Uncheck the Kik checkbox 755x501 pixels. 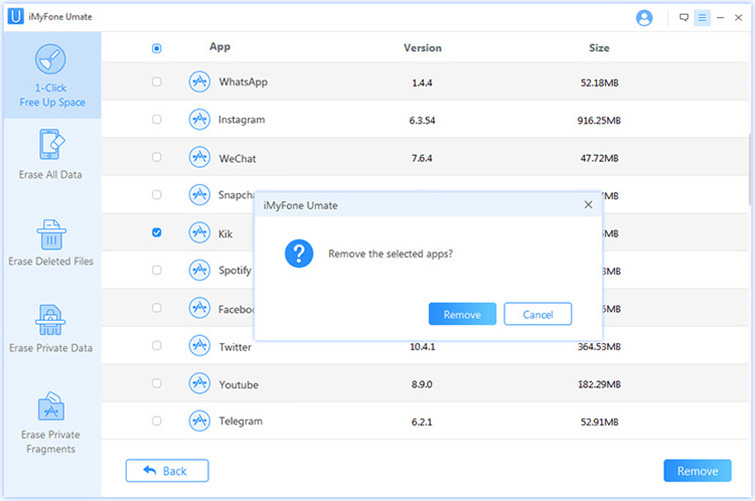tap(156, 233)
